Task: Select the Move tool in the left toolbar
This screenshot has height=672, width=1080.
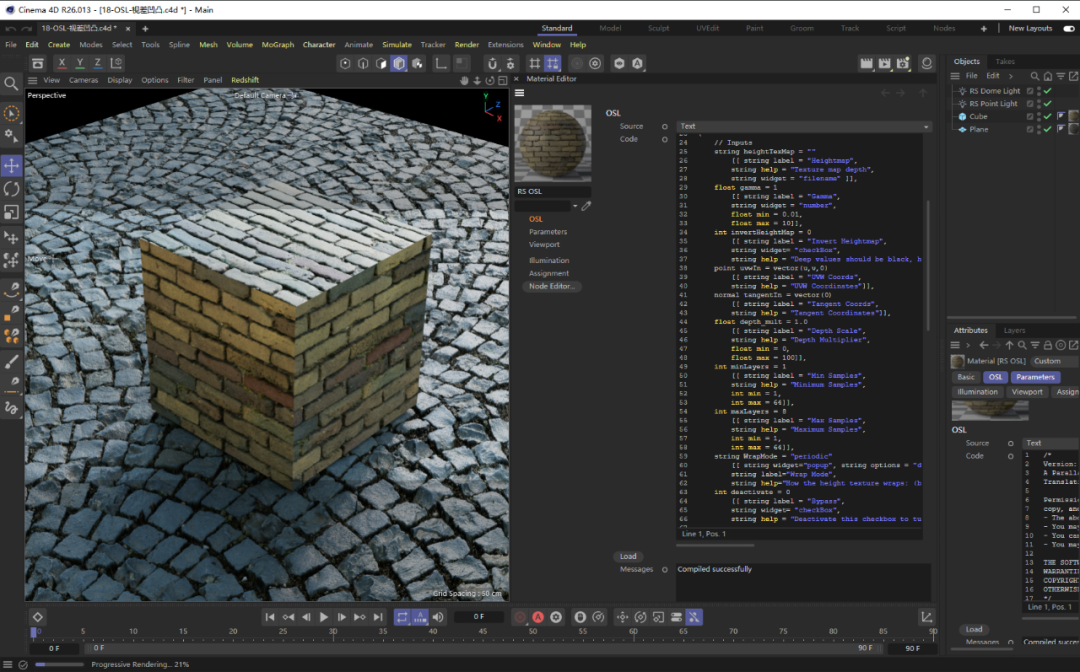Action: pyautogui.click(x=13, y=165)
